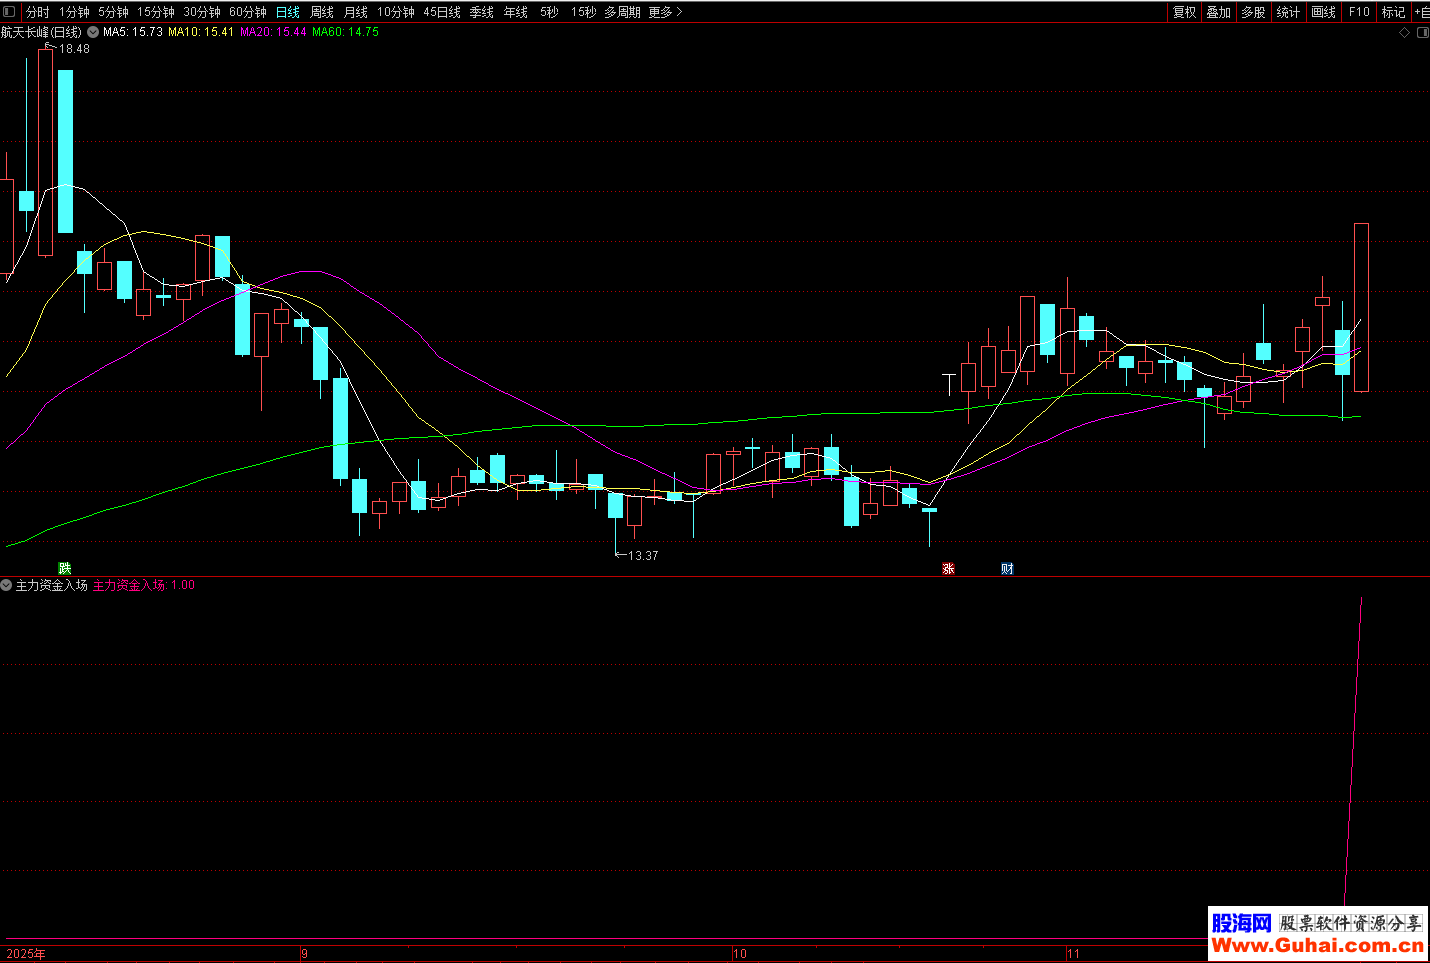Open the 画线 drawing tools

(x=1323, y=12)
